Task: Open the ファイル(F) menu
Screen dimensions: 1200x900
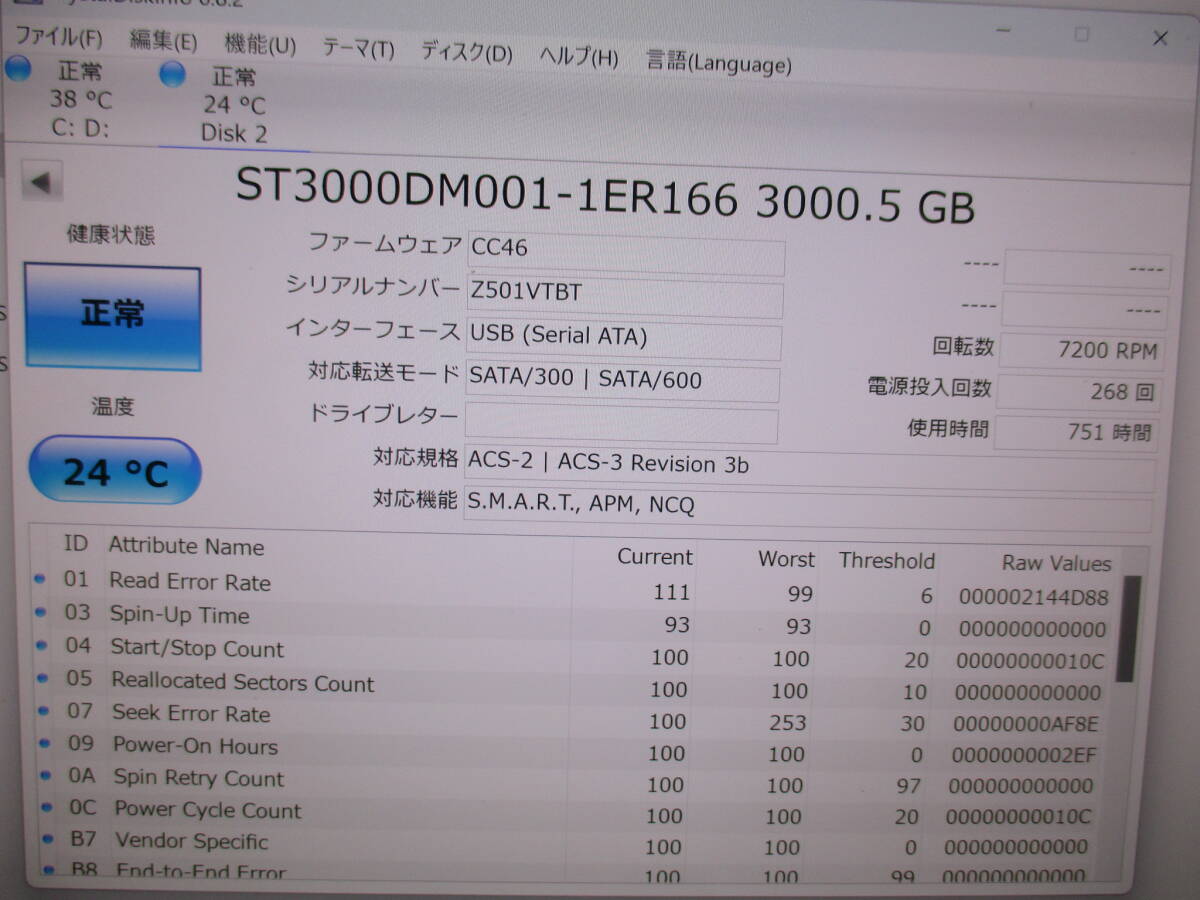Action: coord(58,39)
